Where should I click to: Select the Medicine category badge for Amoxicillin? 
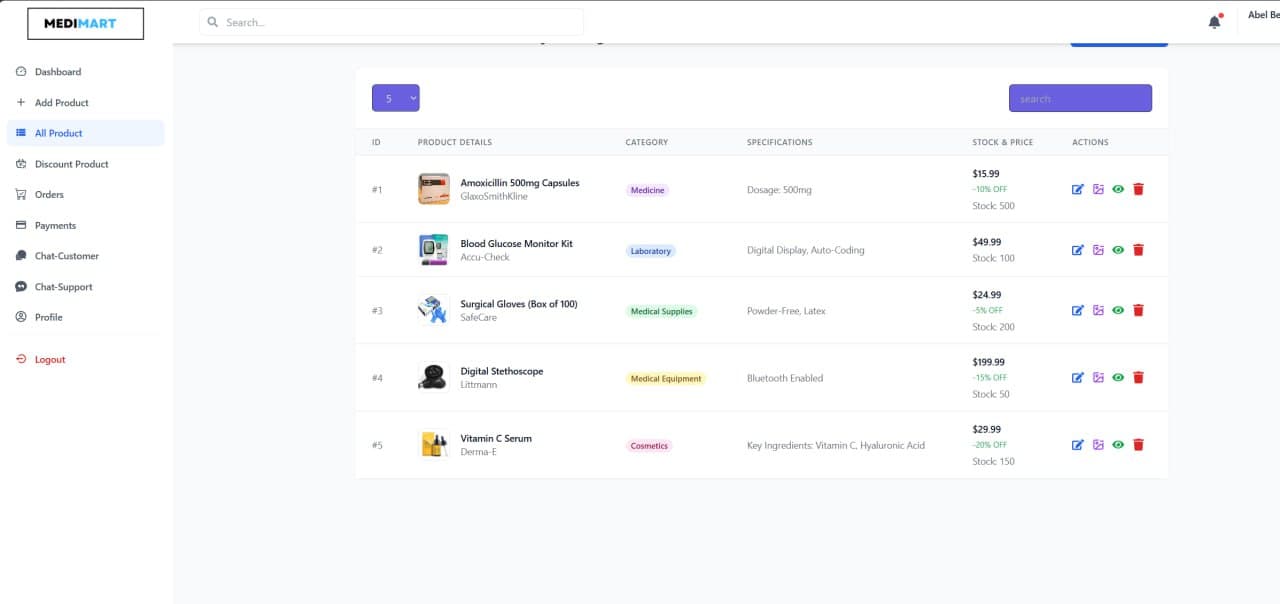point(647,188)
